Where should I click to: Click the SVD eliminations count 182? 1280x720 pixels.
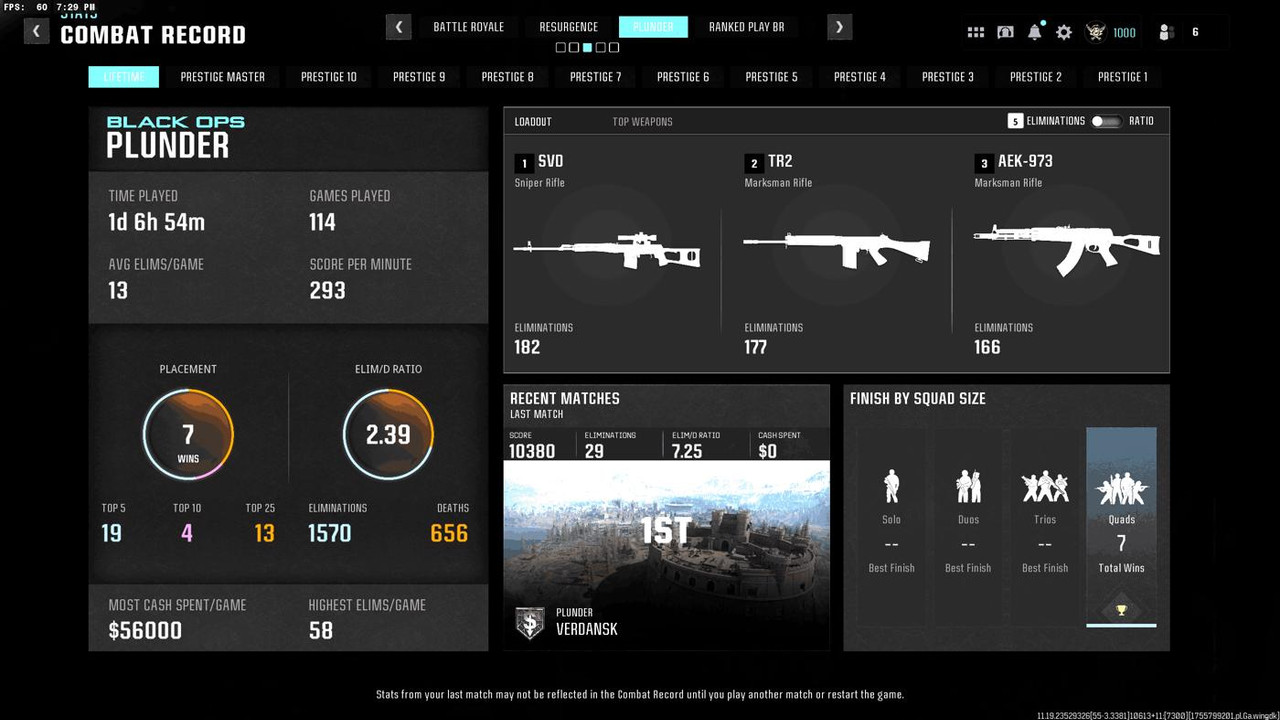(x=527, y=347)
